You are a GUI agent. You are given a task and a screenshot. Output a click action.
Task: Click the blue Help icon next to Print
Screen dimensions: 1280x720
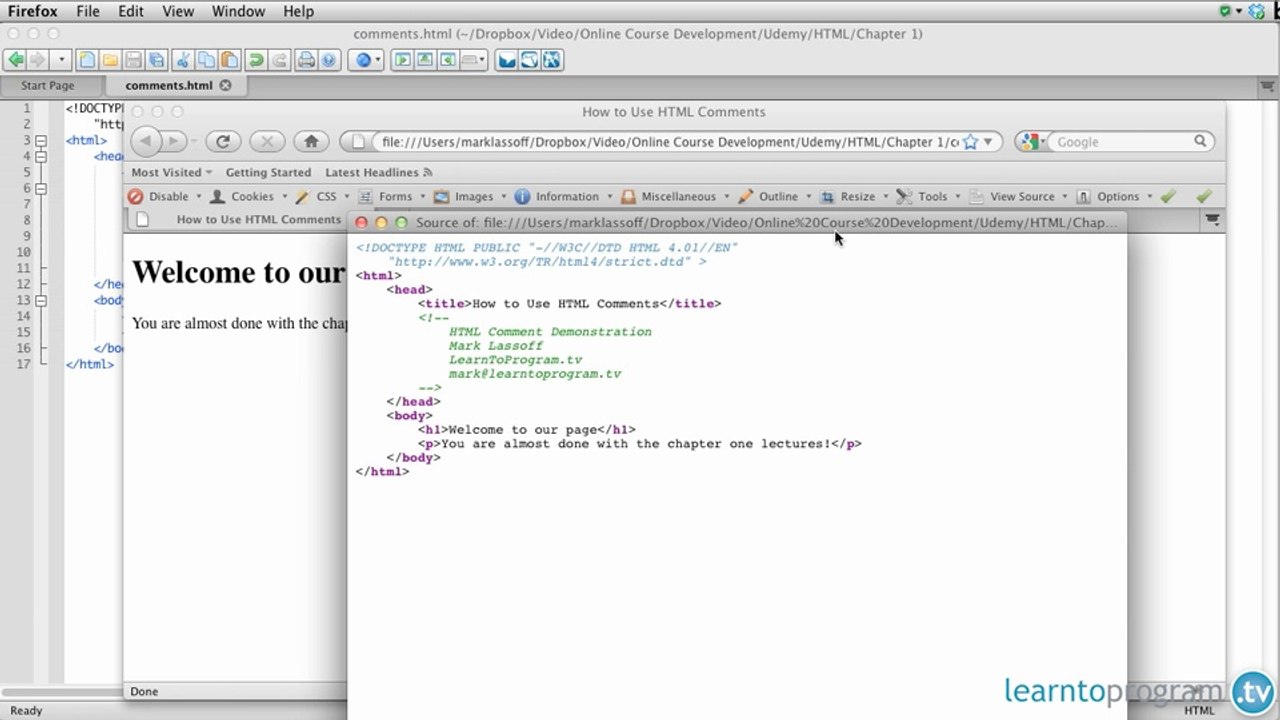pos(329,60)
